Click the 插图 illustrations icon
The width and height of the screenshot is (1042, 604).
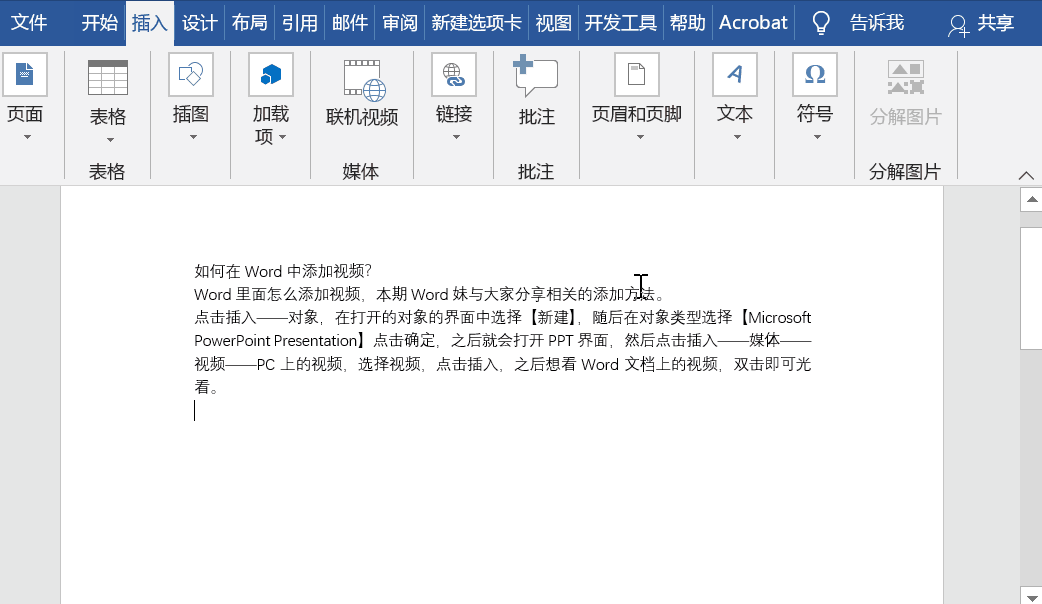click(x=191, y=74)
